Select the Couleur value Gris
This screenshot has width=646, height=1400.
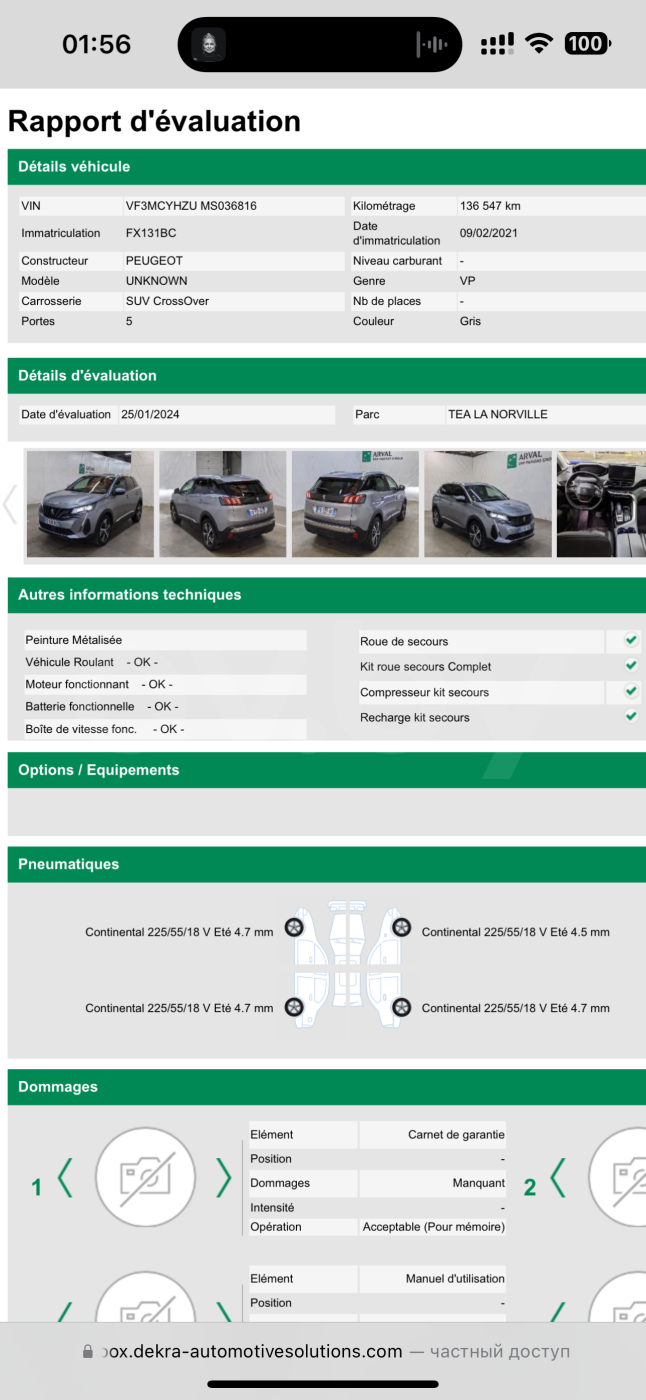pos(470,321)
